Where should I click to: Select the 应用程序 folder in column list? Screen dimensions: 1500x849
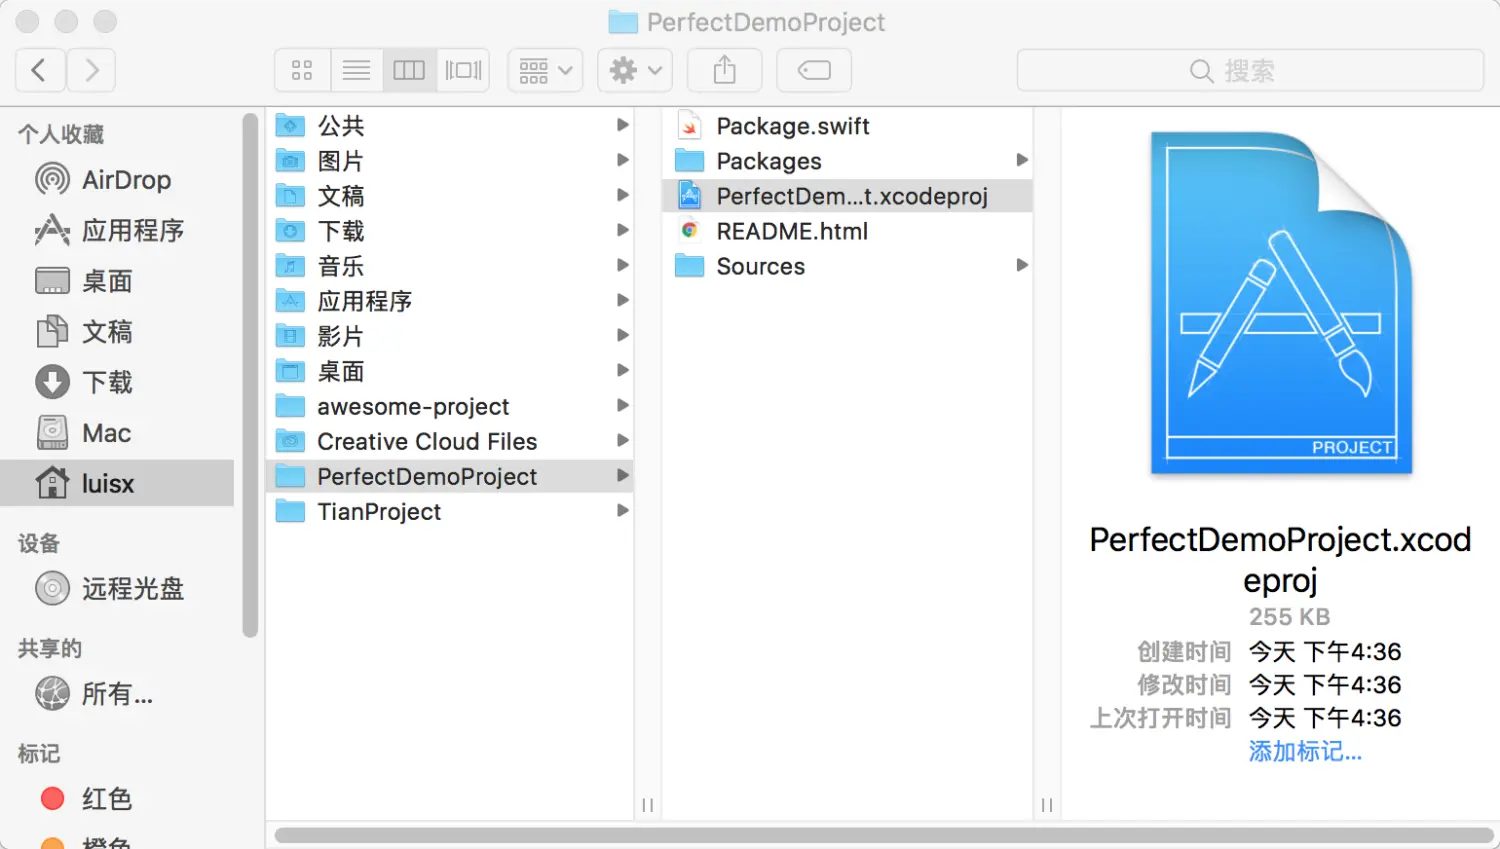click(450, 301)
